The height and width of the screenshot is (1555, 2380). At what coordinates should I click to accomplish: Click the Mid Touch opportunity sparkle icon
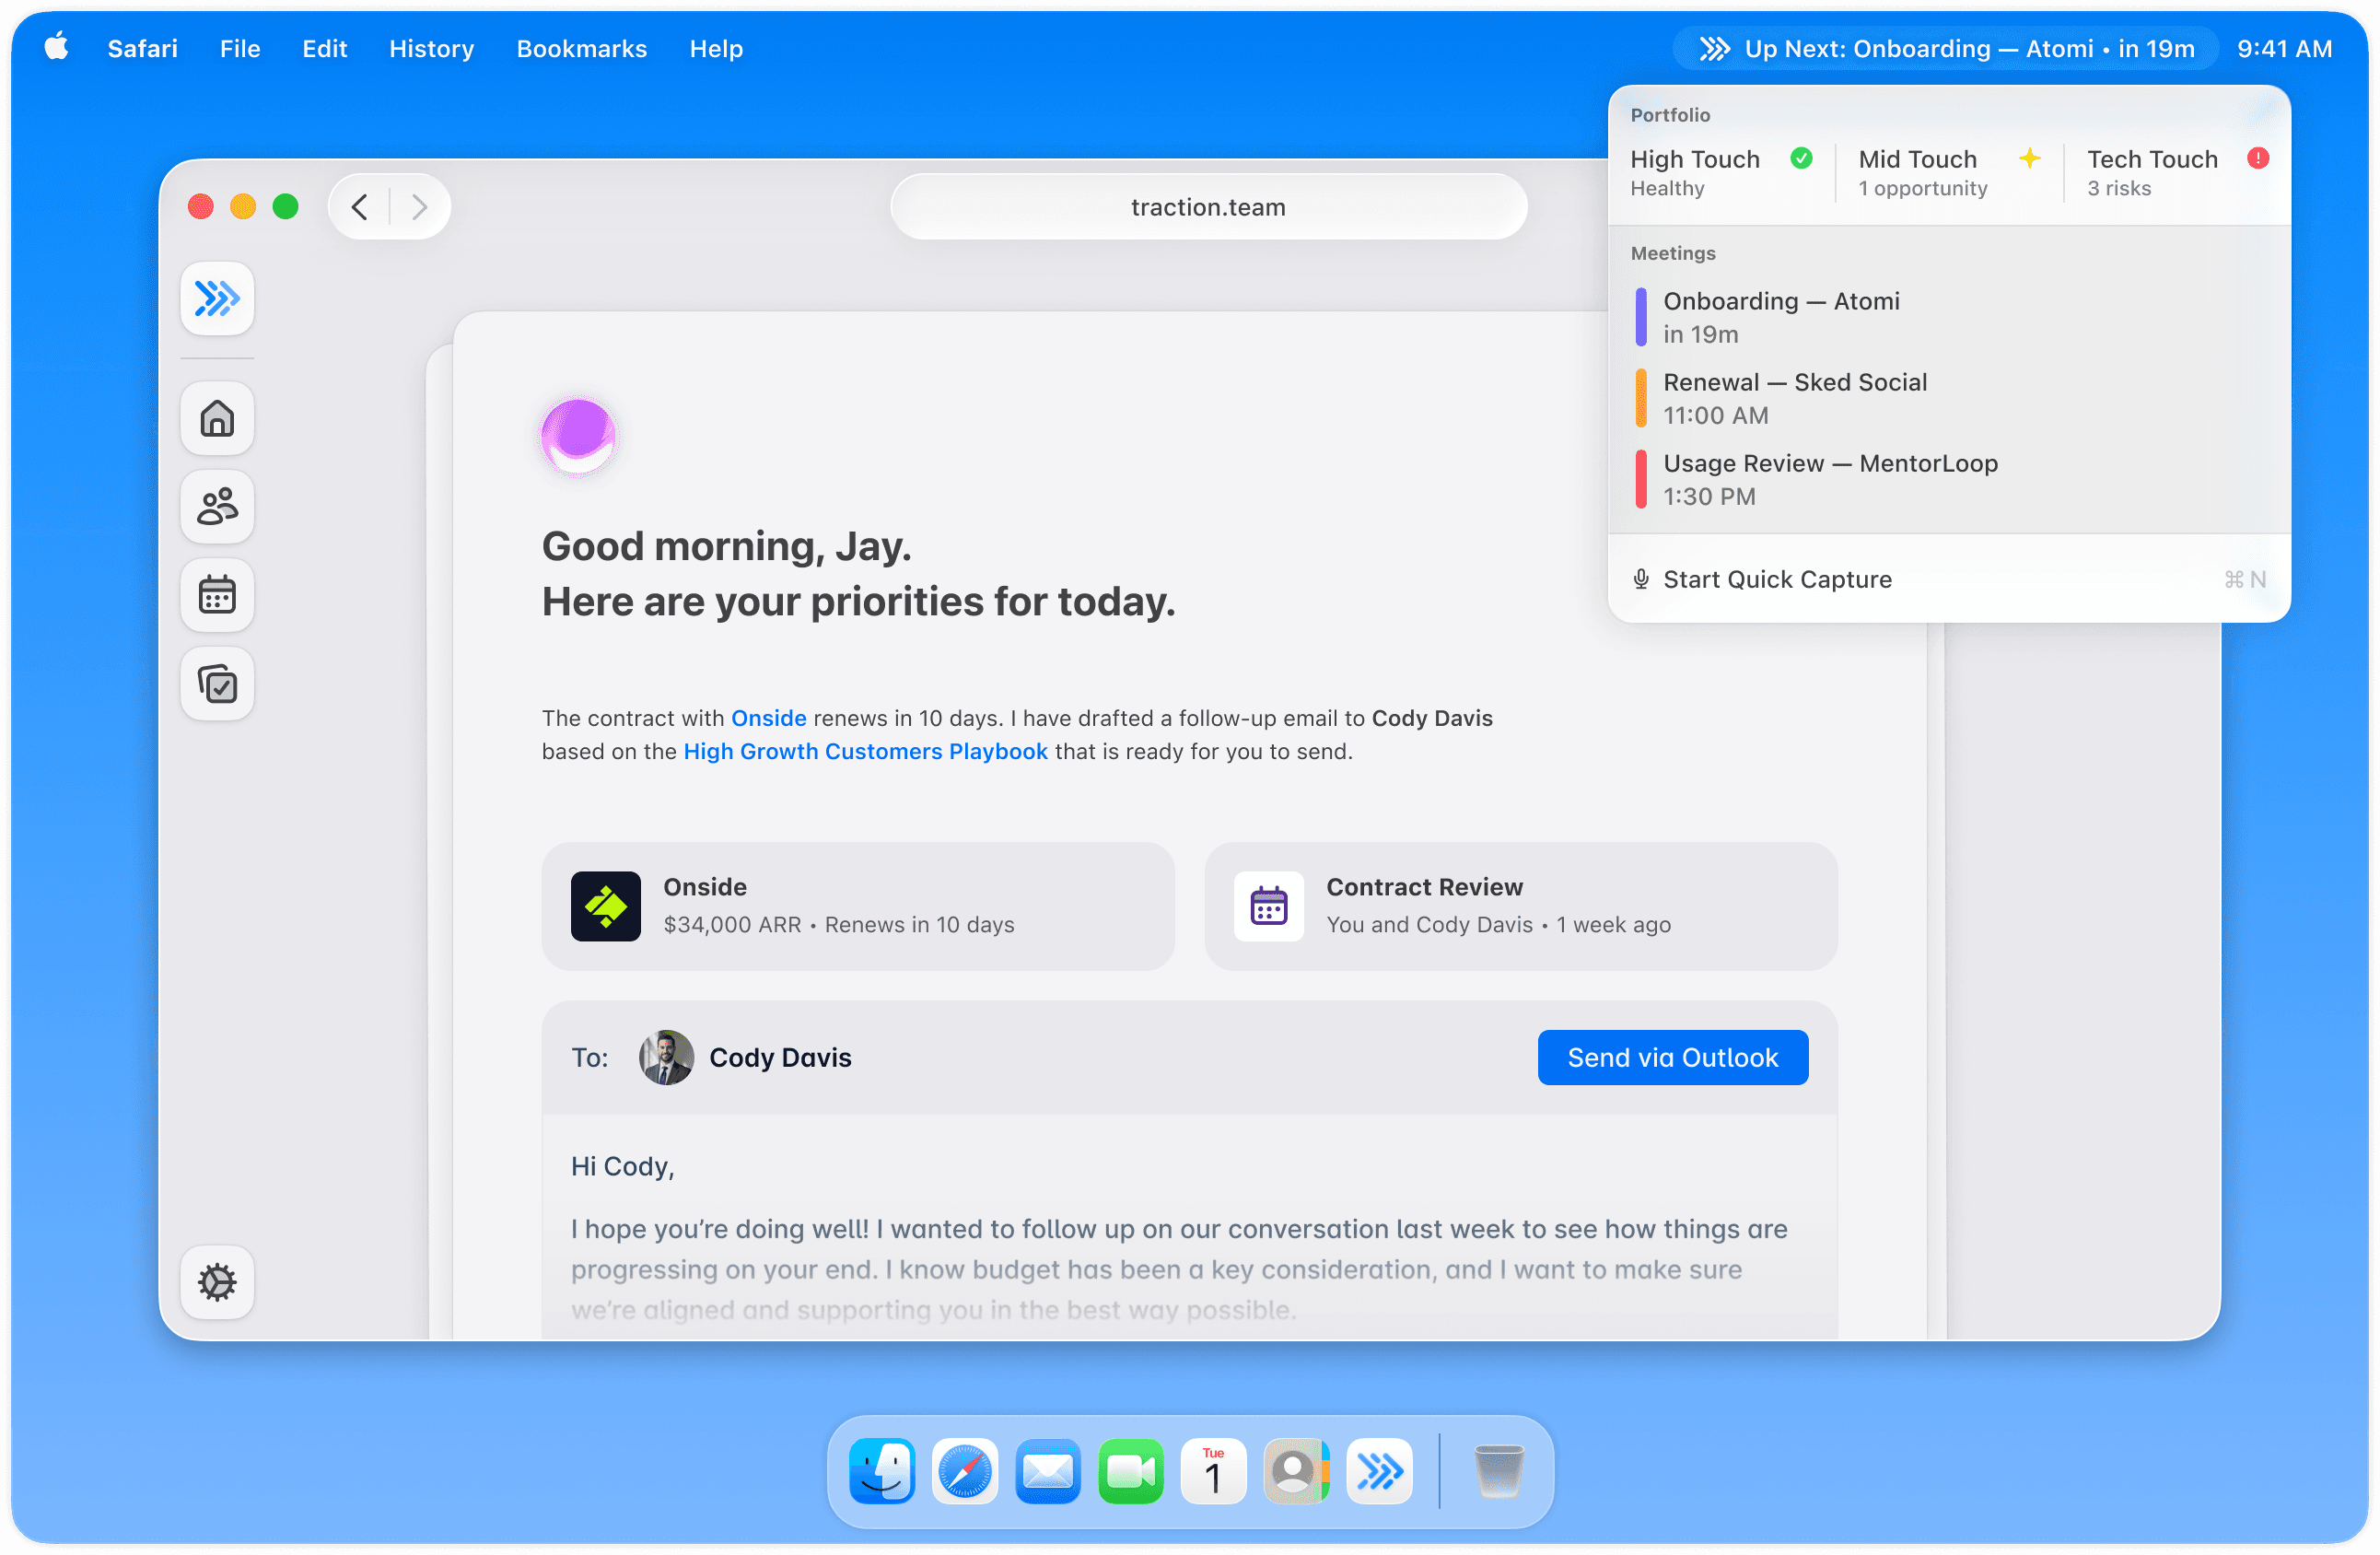click(2030, 157)
